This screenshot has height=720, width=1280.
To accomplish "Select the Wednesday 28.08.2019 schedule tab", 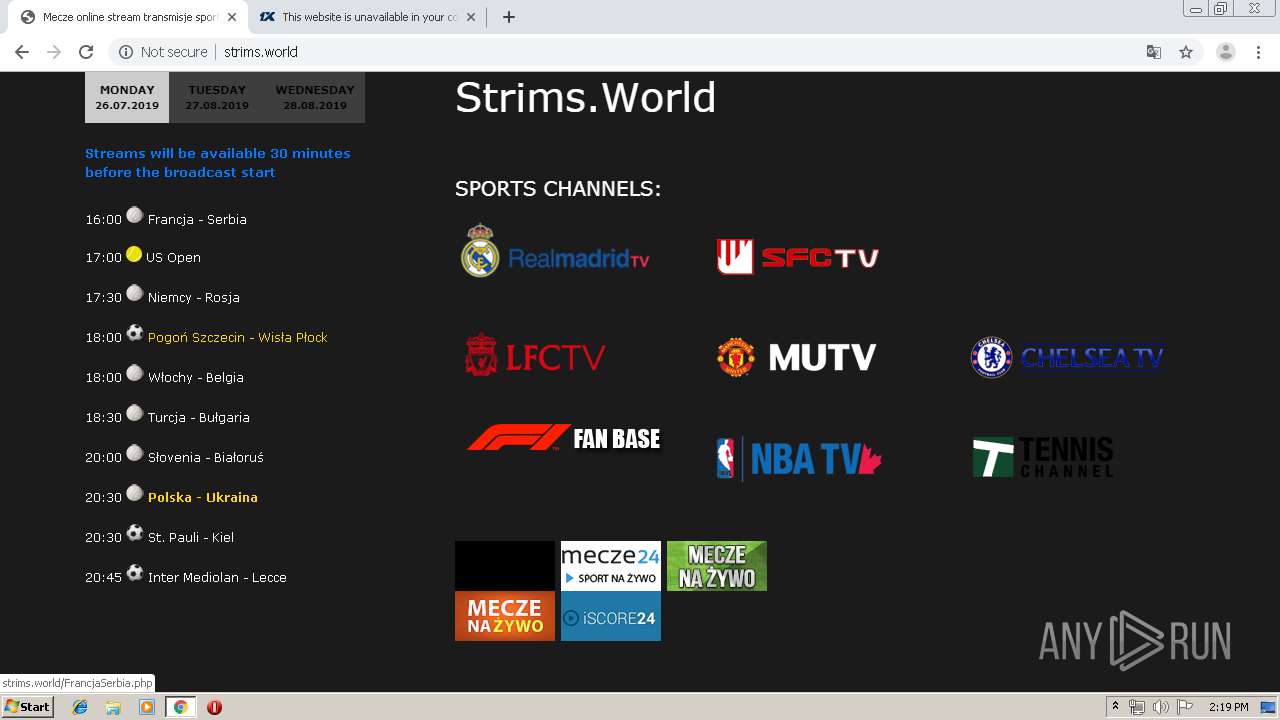I will coord(315,97).
